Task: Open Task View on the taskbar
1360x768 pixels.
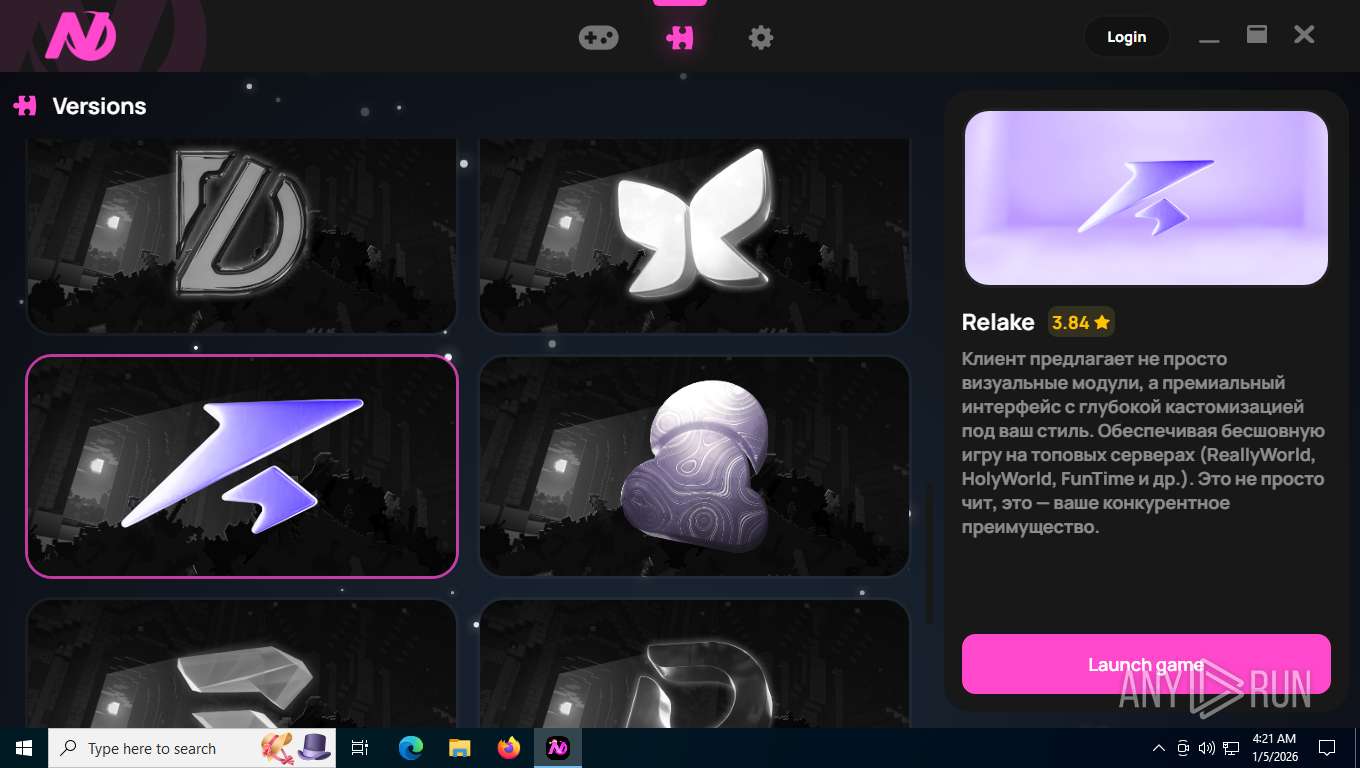Action: pos(360,748)
